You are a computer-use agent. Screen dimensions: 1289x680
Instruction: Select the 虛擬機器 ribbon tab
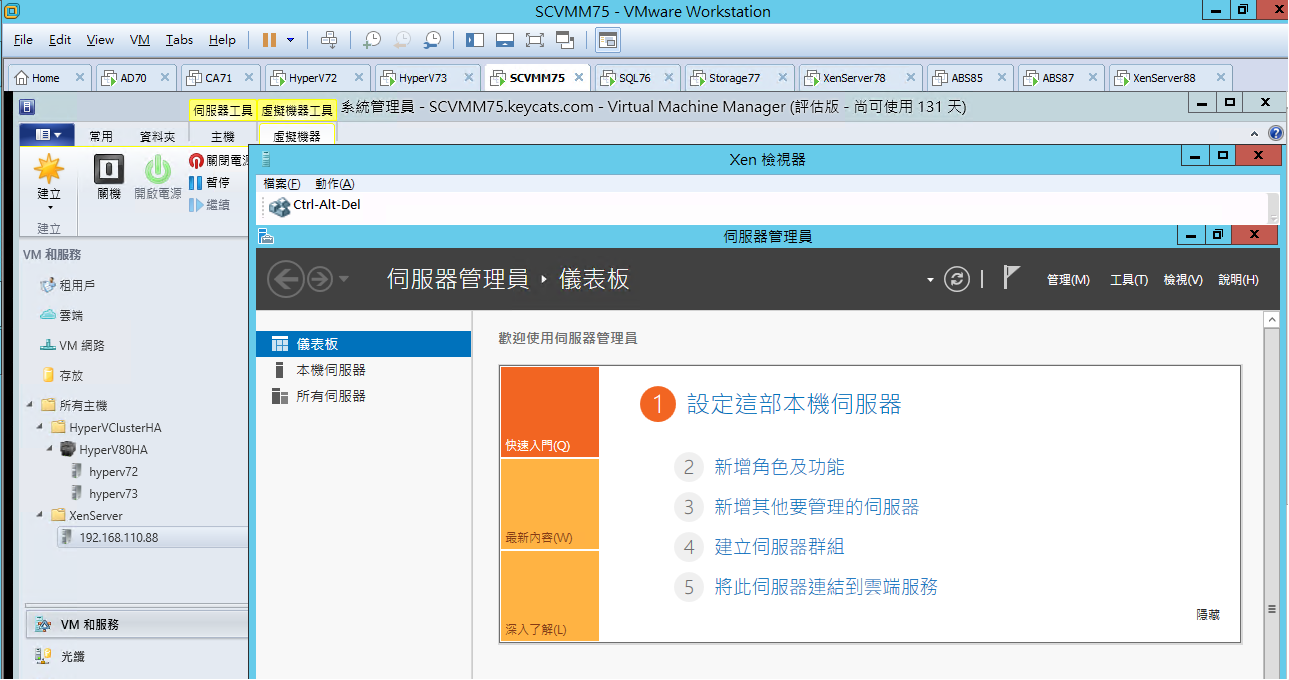[296, 136]
